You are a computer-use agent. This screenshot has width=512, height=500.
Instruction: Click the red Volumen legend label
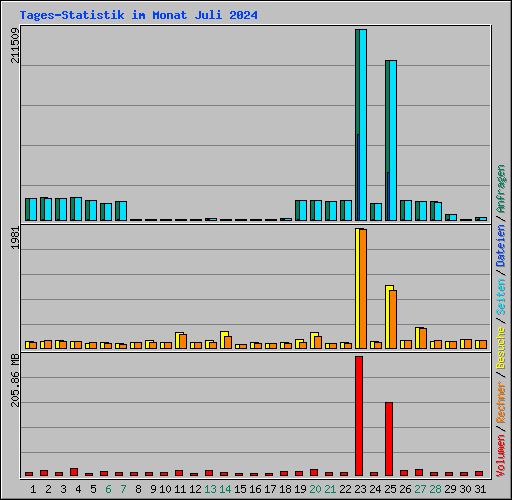[501, 456]
